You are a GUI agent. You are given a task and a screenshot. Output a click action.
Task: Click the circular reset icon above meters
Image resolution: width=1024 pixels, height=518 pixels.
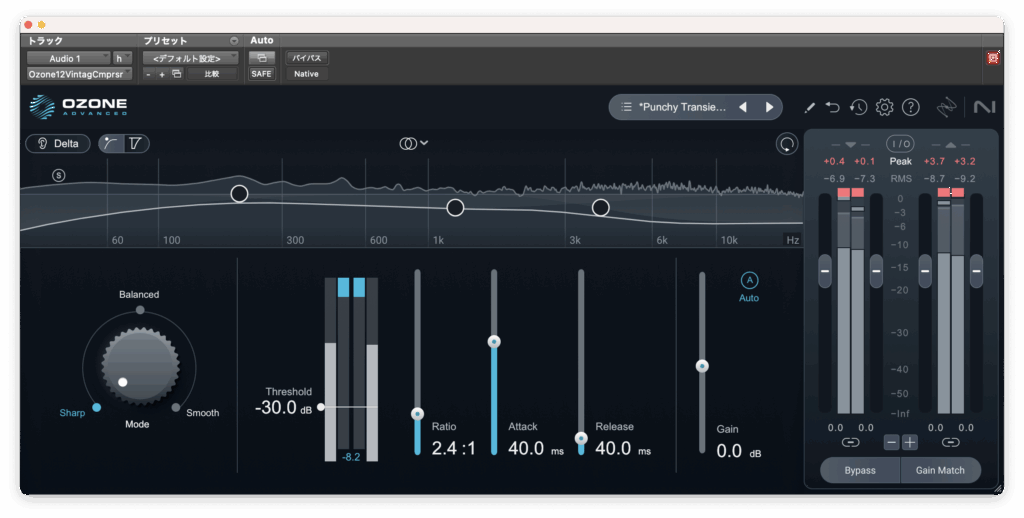[788, 144]
